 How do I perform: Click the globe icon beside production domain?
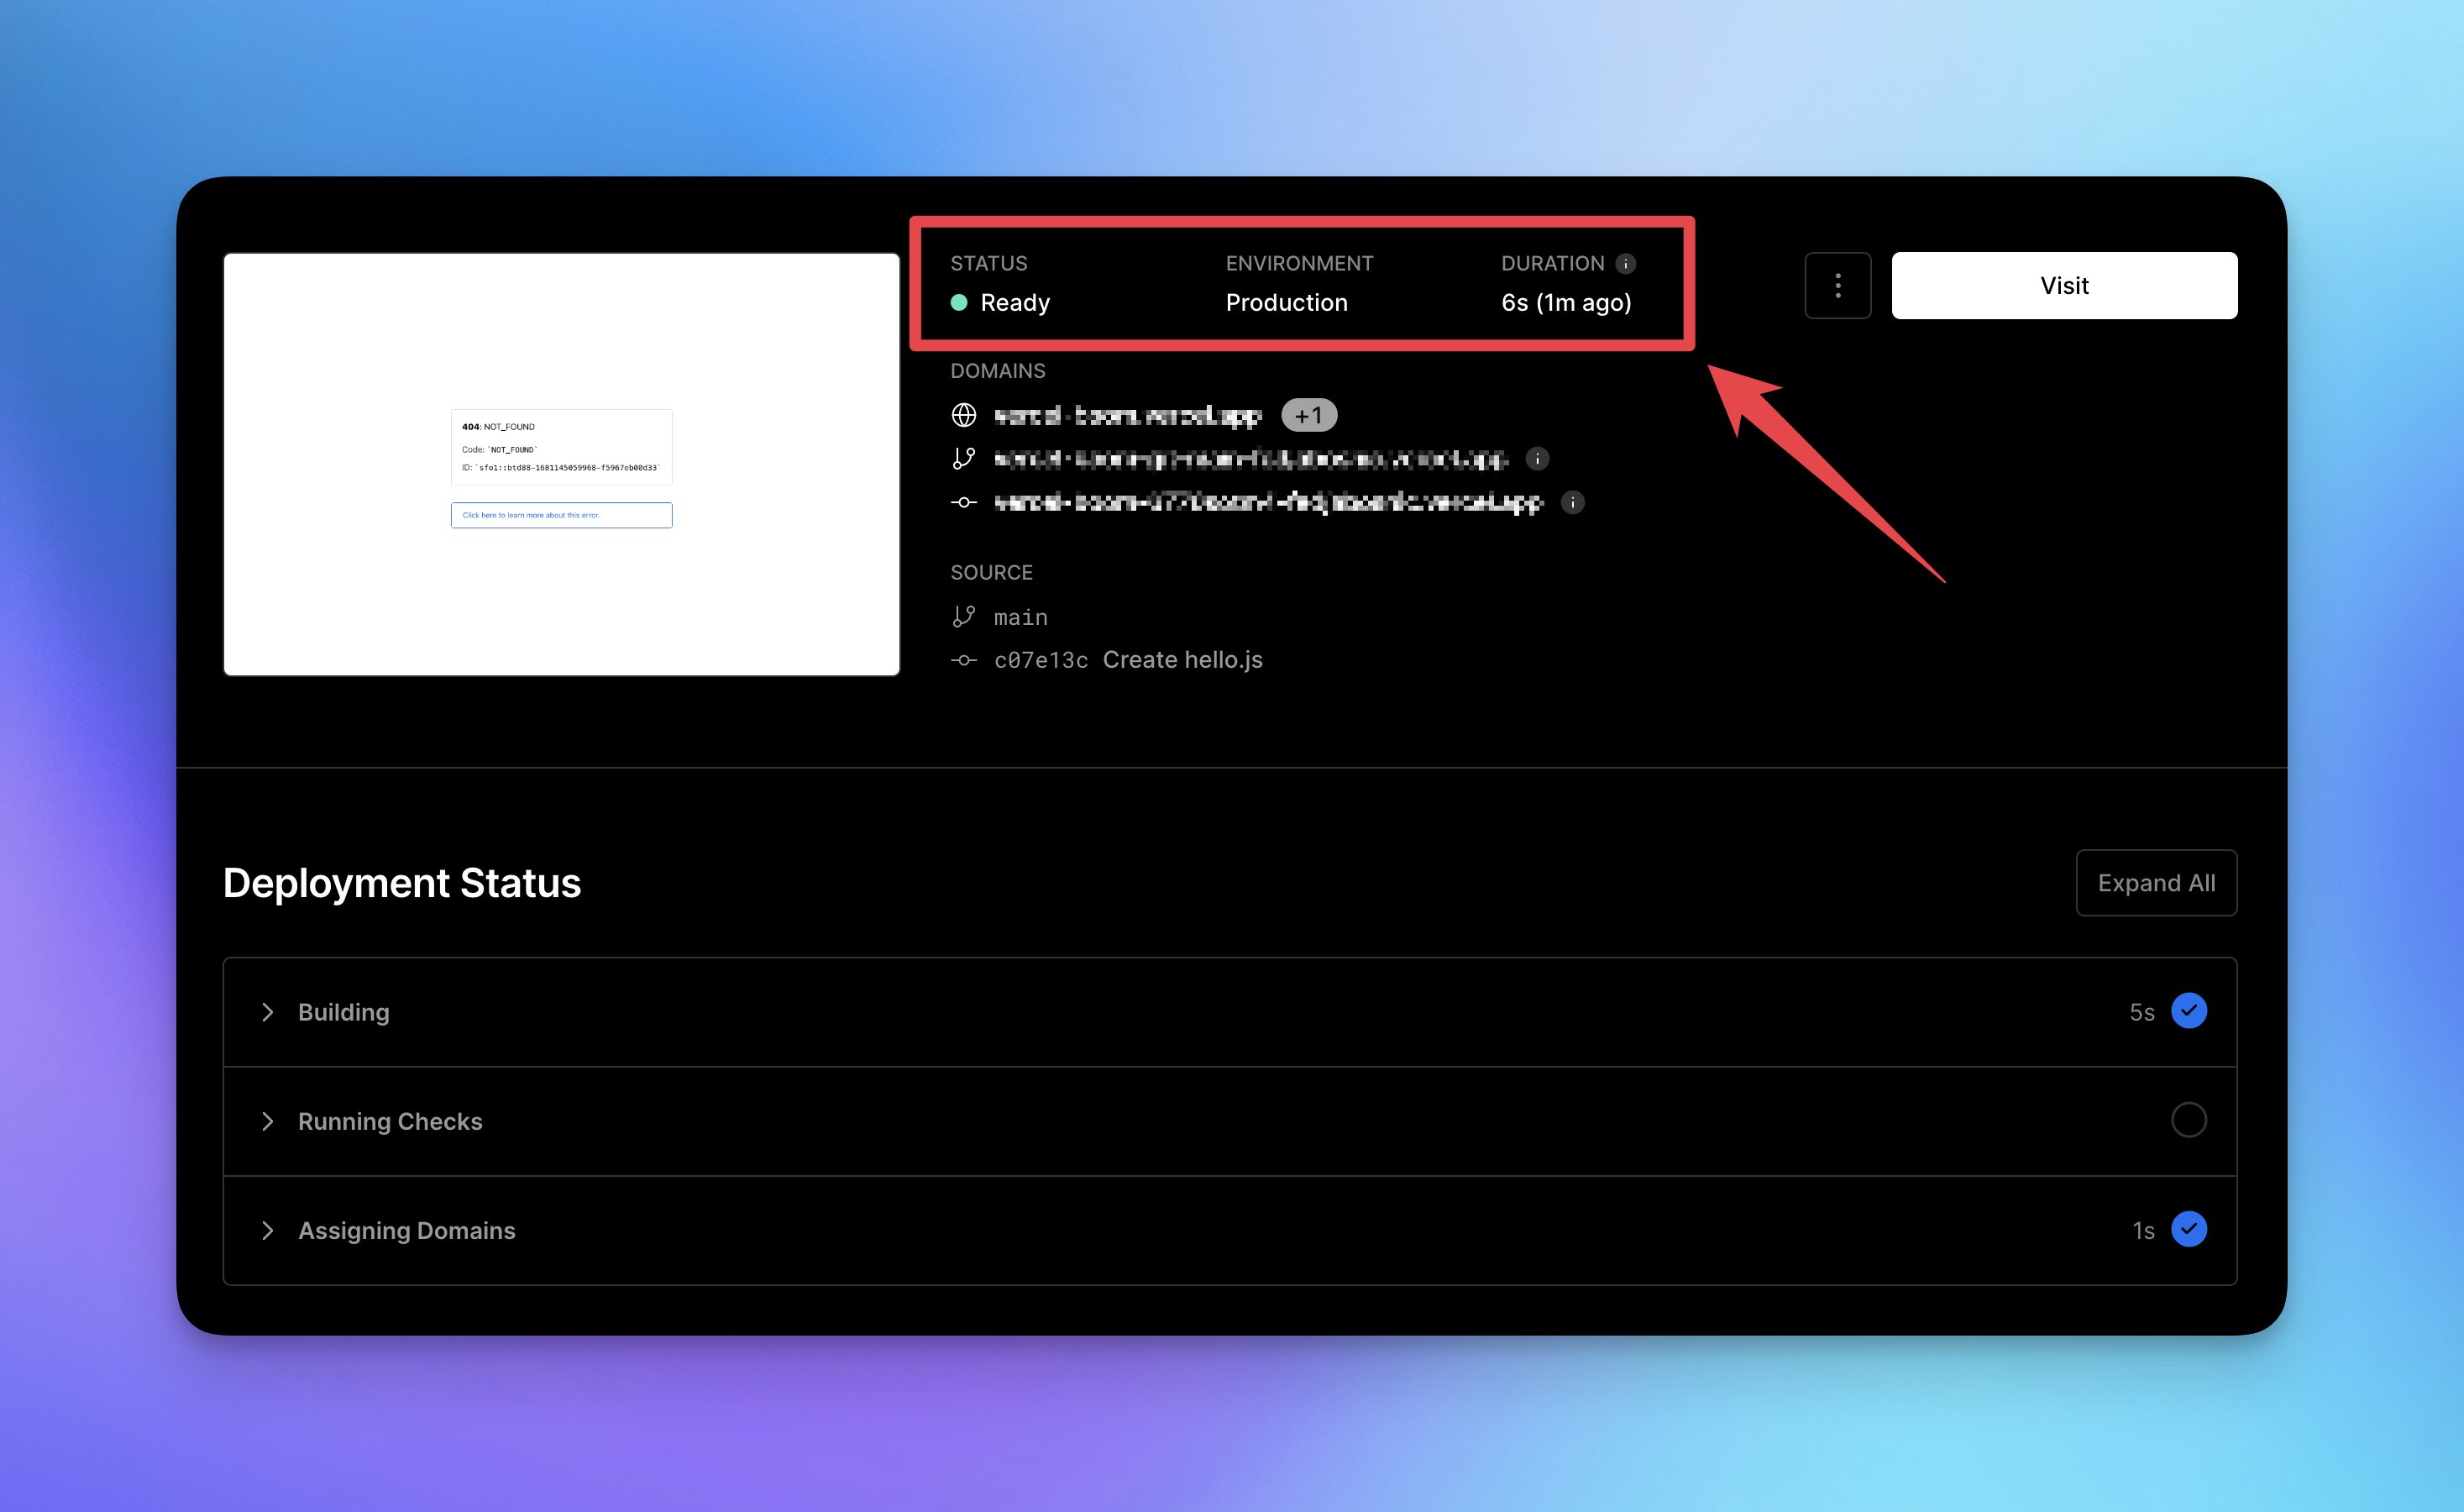tap(964, 415)
